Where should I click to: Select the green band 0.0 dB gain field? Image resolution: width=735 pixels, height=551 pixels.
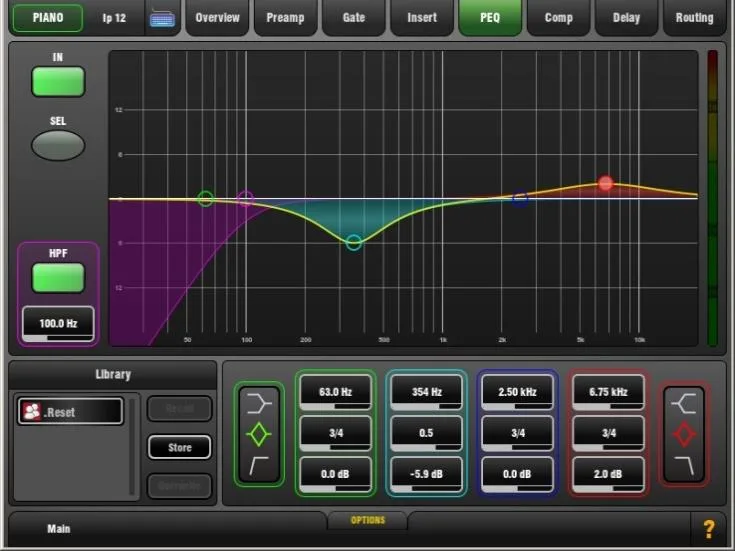tap(335, 474)
